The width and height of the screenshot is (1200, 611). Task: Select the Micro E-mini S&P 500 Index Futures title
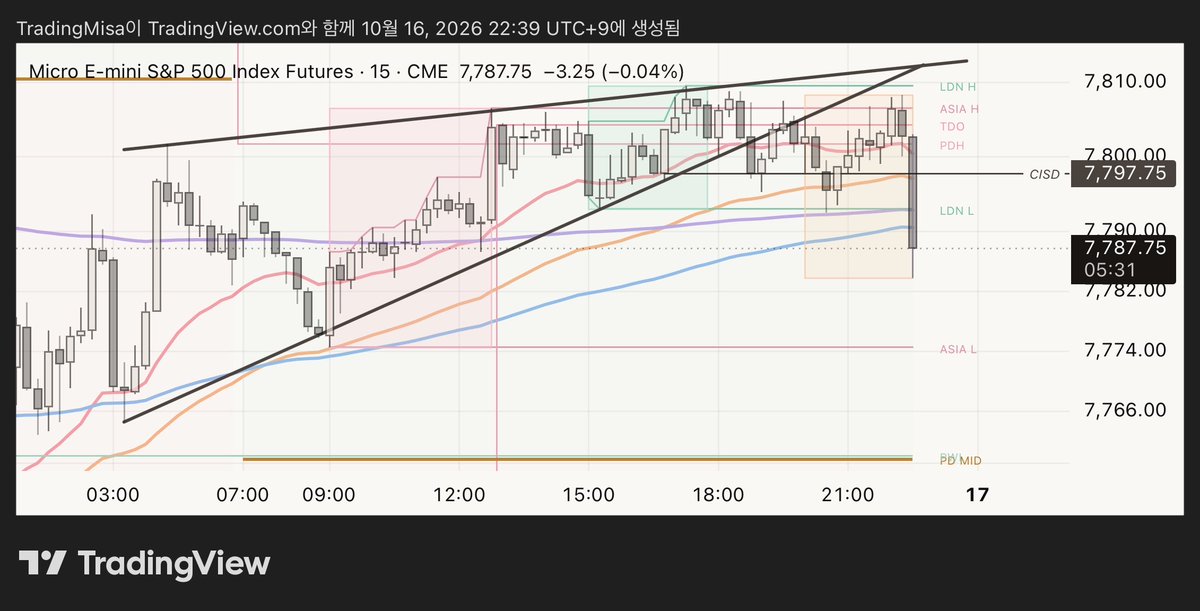[x=190, y=71]
